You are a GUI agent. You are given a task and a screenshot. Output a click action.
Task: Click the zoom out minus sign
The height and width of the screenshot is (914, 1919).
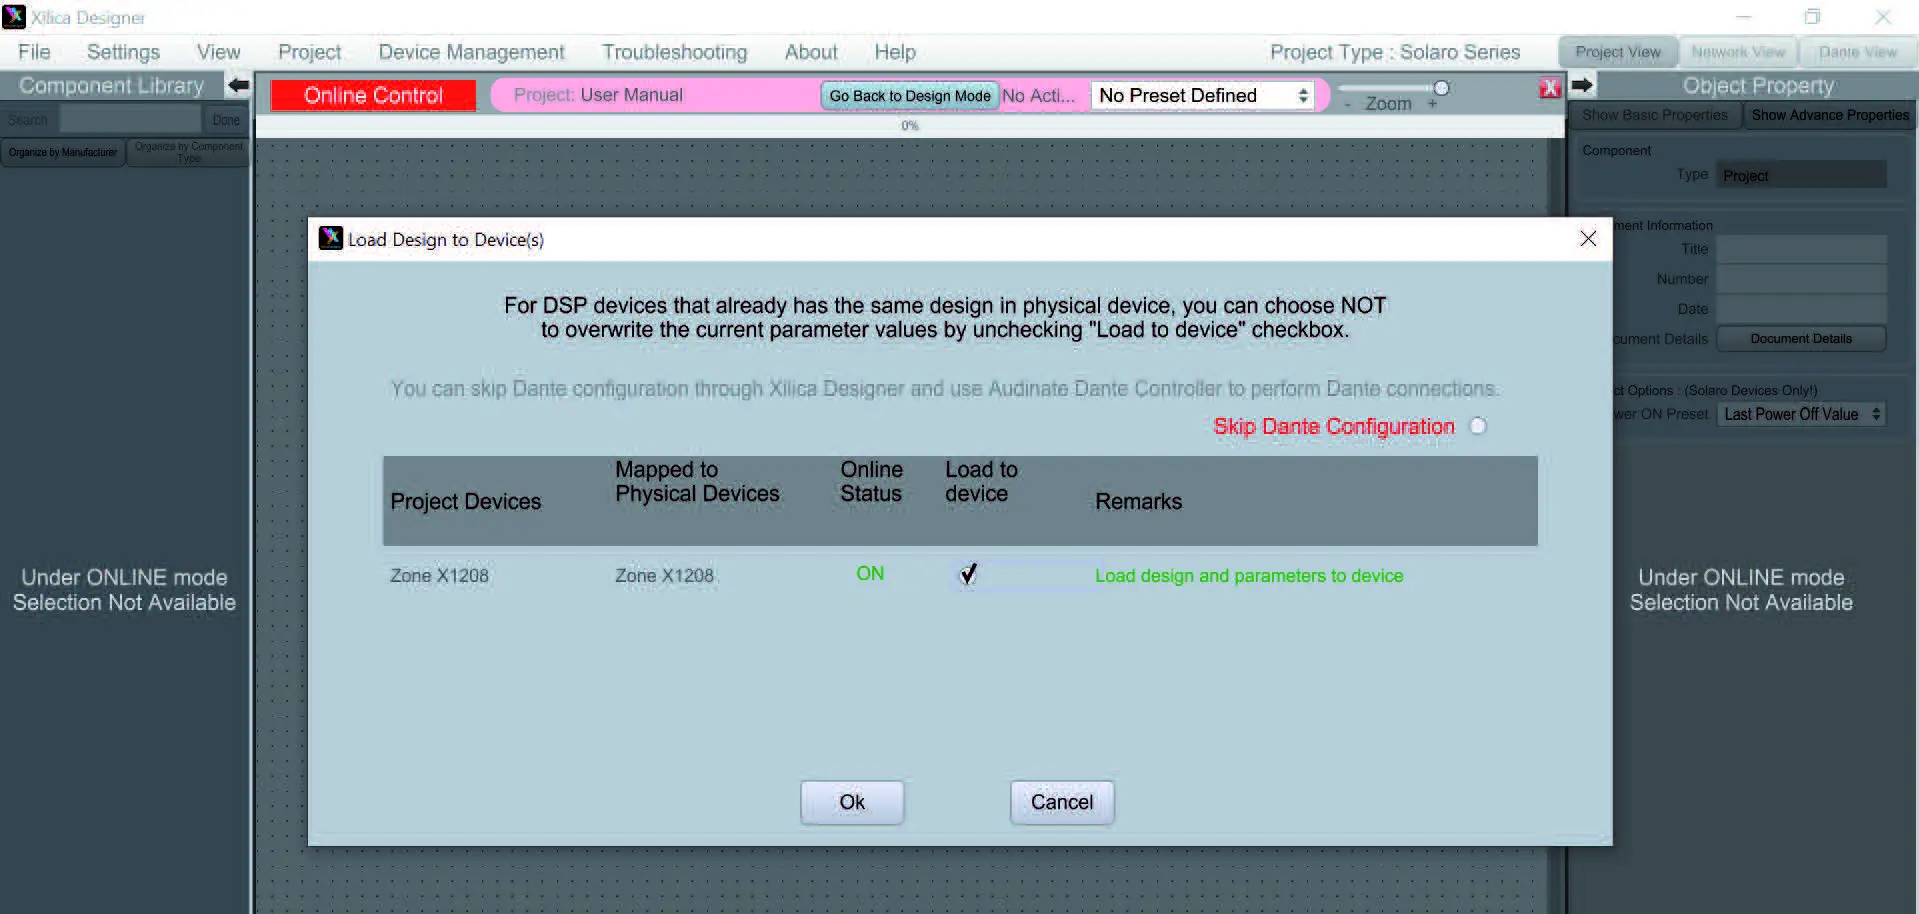click(x=1347, y=104)
